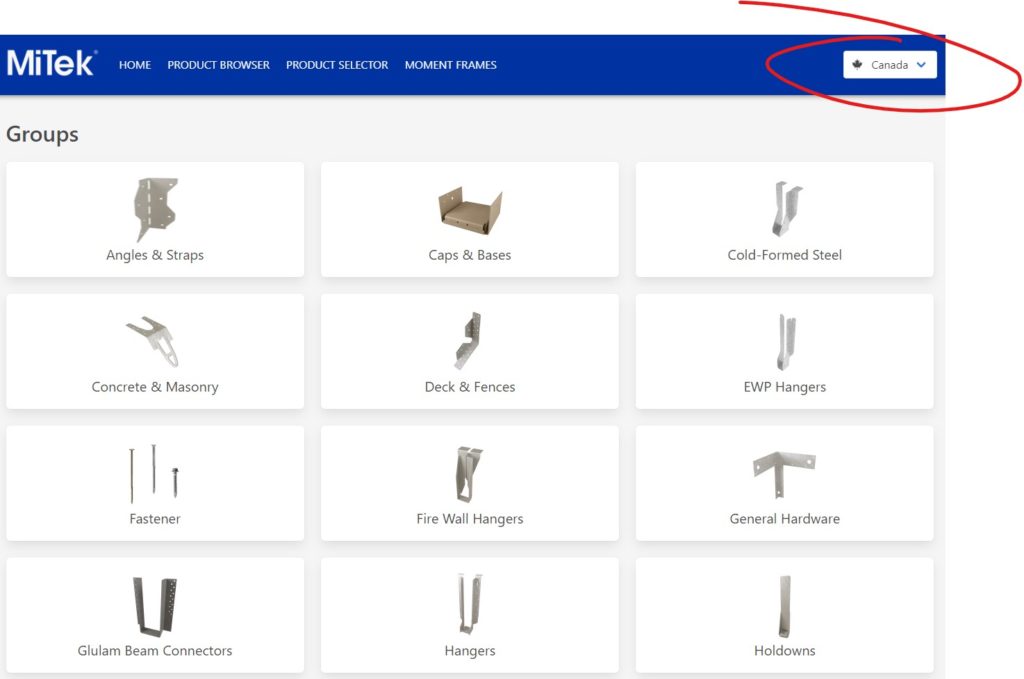Open the EWP Hangers label
The image size is (1024, 679).
(784, 387)
